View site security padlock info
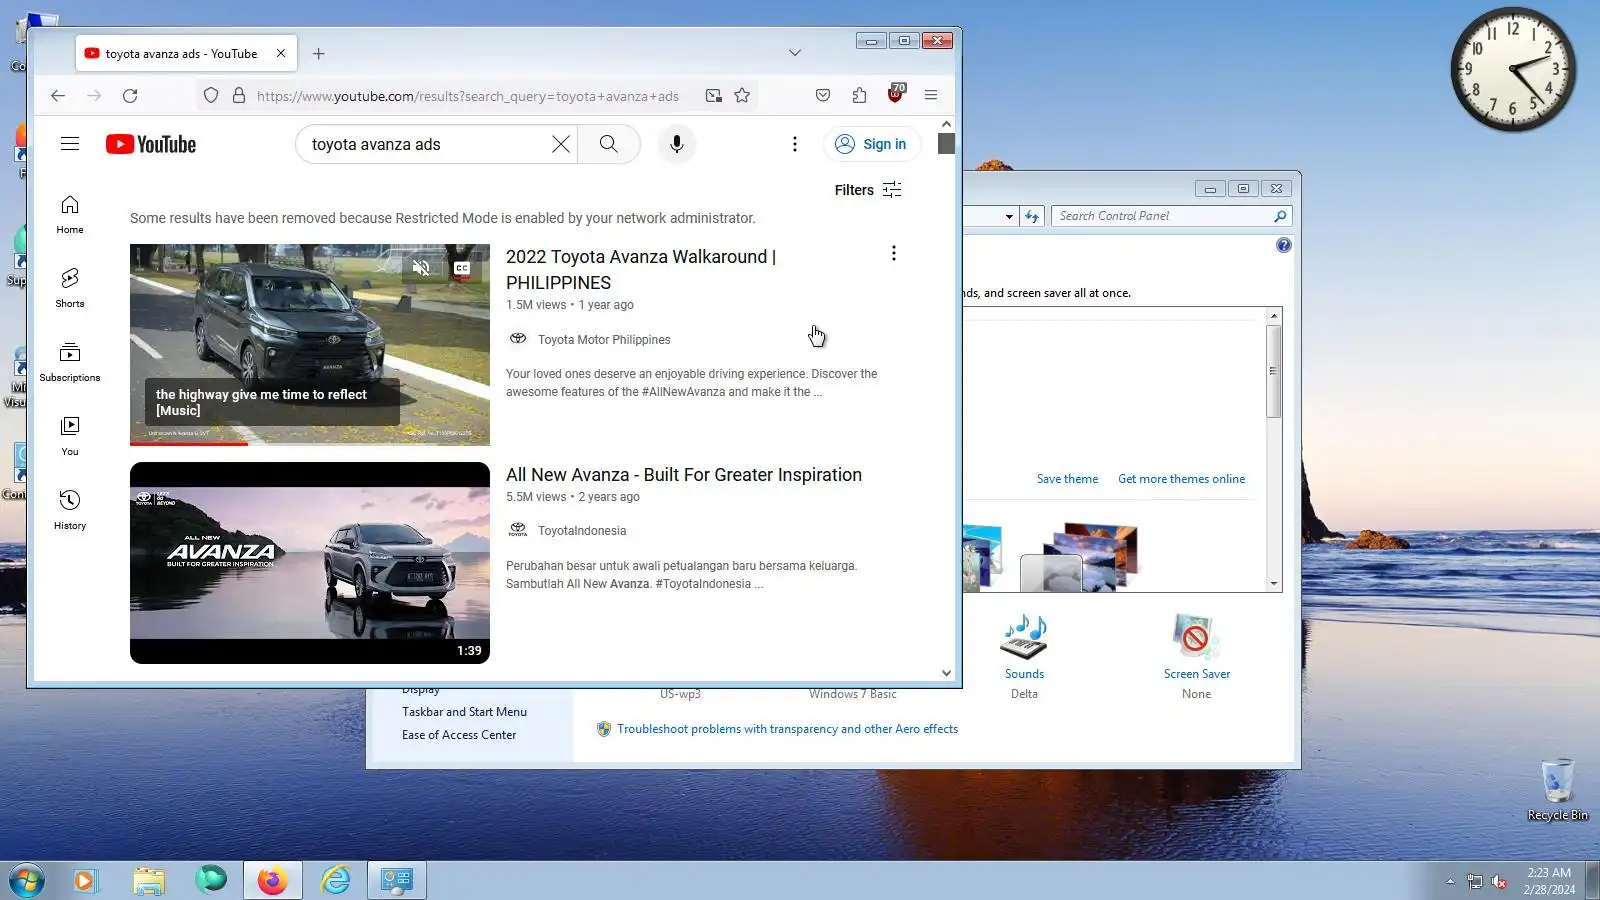 point(239,96)
